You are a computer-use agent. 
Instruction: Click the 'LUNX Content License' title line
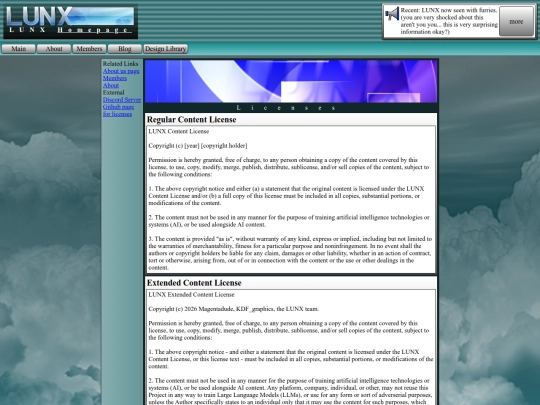[x=179, y=131]
